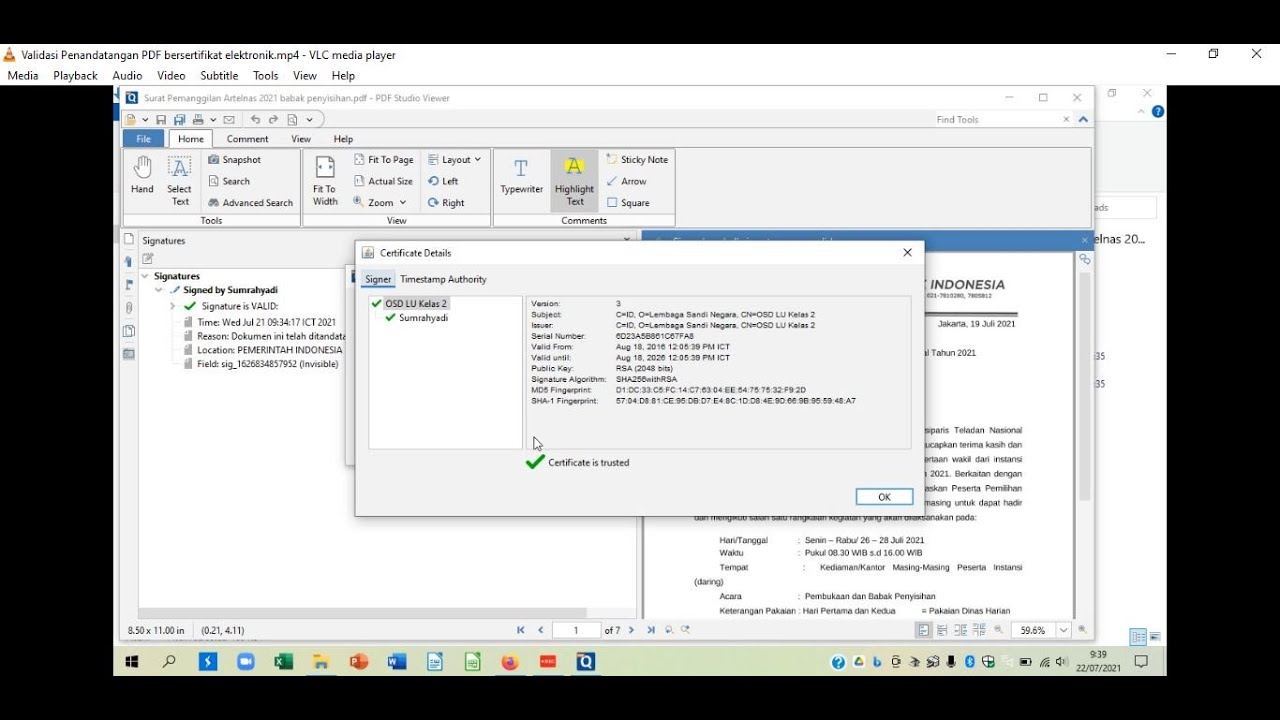Click the page number input field
Viewport: 1280px width, 720px height.
pyautogui.click(x=578, y=630)
